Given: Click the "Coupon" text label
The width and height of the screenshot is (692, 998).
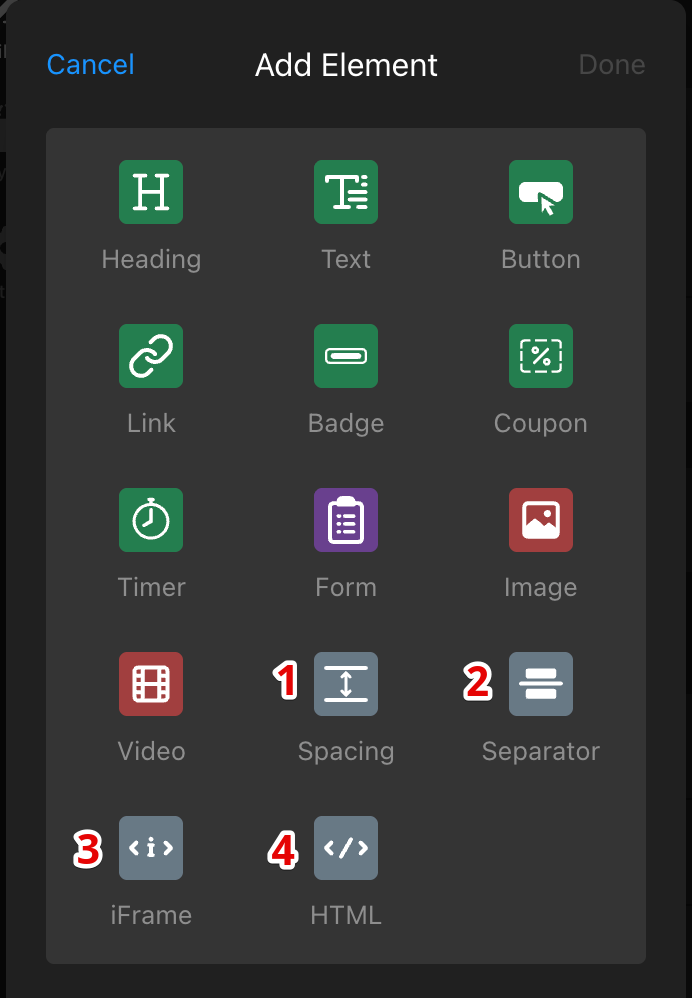Looking at the screenshot, I should tap(541, 423).
